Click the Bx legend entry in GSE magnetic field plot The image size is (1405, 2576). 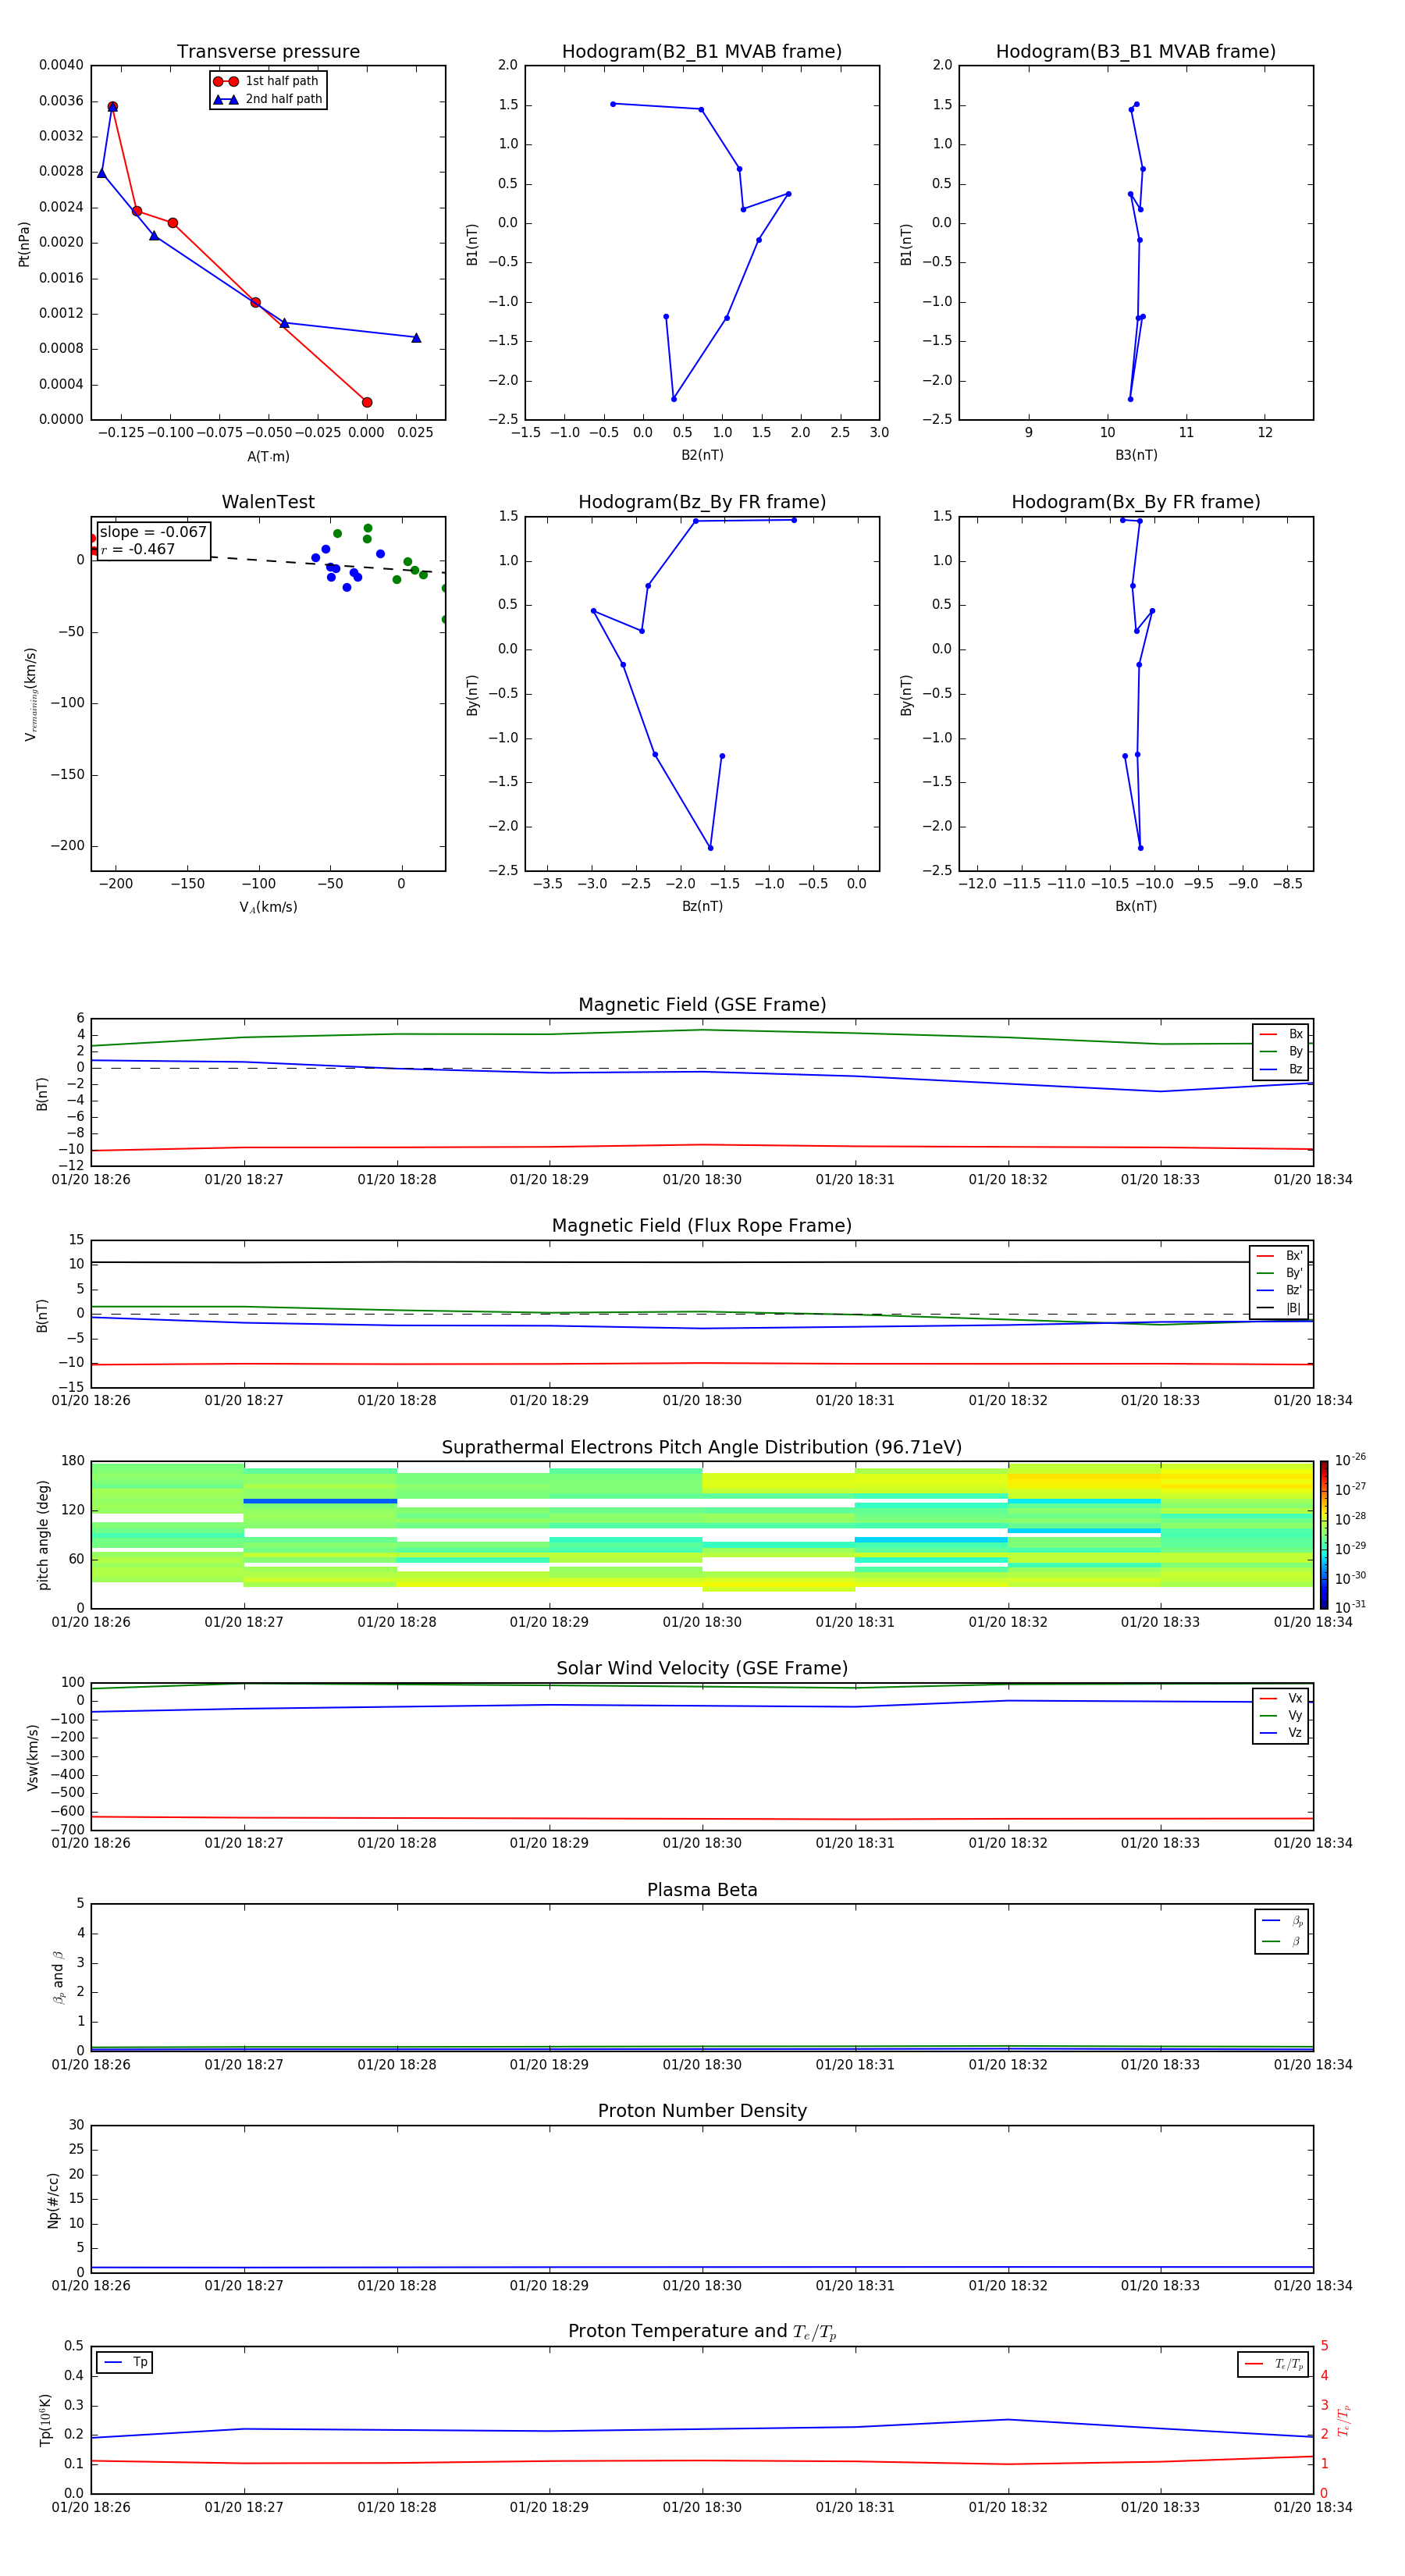[x=1281, y=1035]
